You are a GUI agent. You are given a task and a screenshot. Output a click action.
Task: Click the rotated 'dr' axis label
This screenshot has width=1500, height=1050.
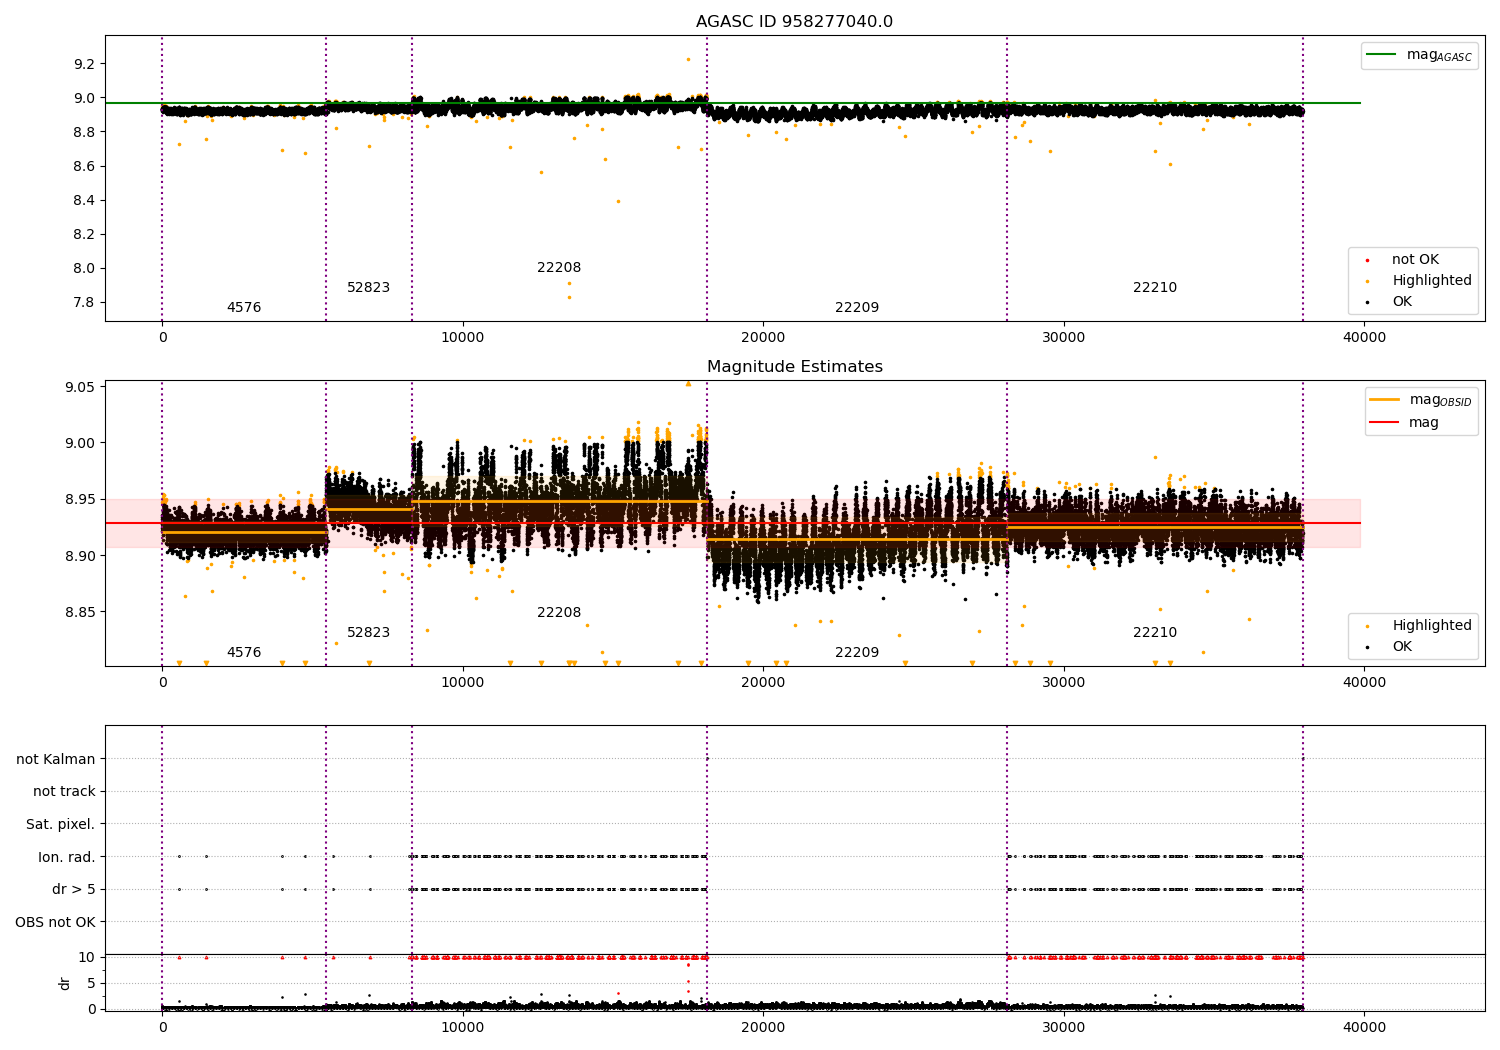(x=65, y=983)
